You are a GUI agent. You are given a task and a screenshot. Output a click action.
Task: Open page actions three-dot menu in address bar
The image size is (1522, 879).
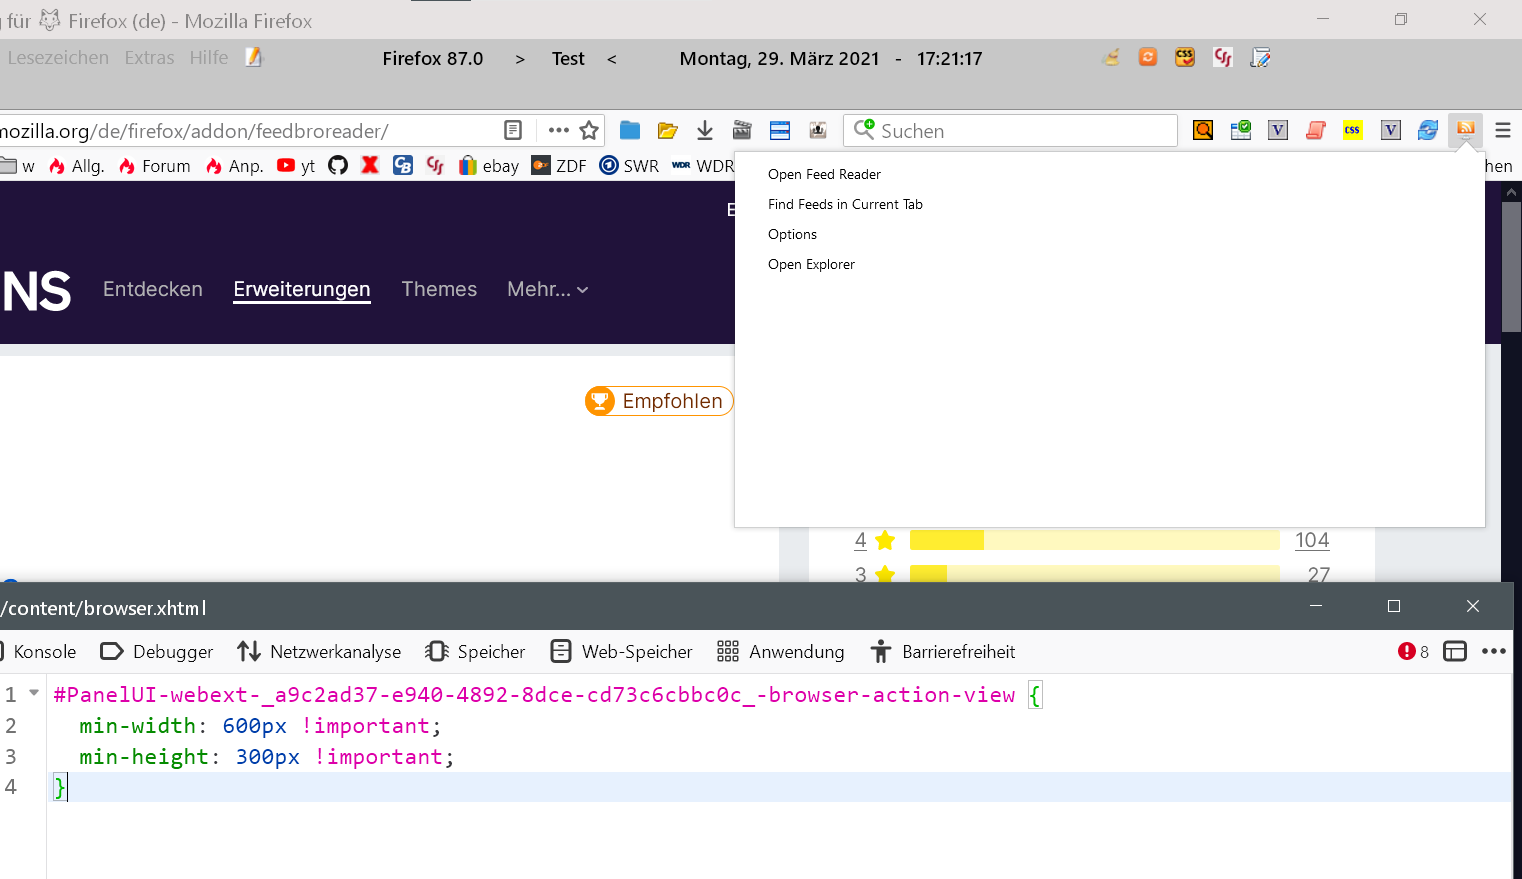point(558,130)
